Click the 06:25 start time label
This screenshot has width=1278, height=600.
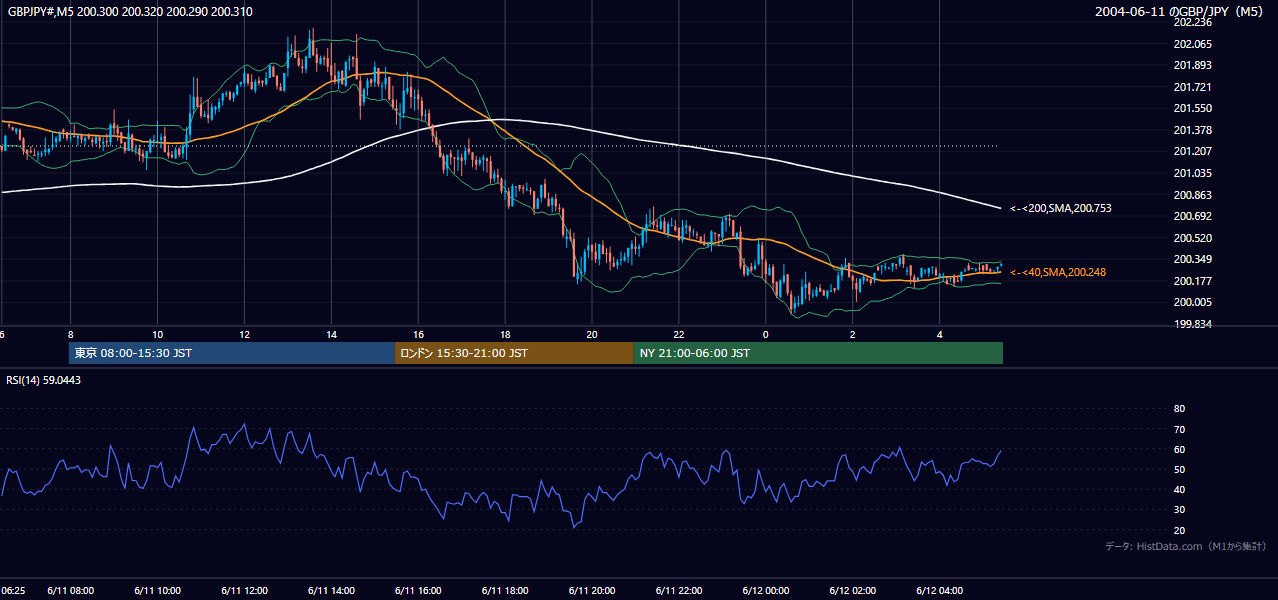click(13, 590)
